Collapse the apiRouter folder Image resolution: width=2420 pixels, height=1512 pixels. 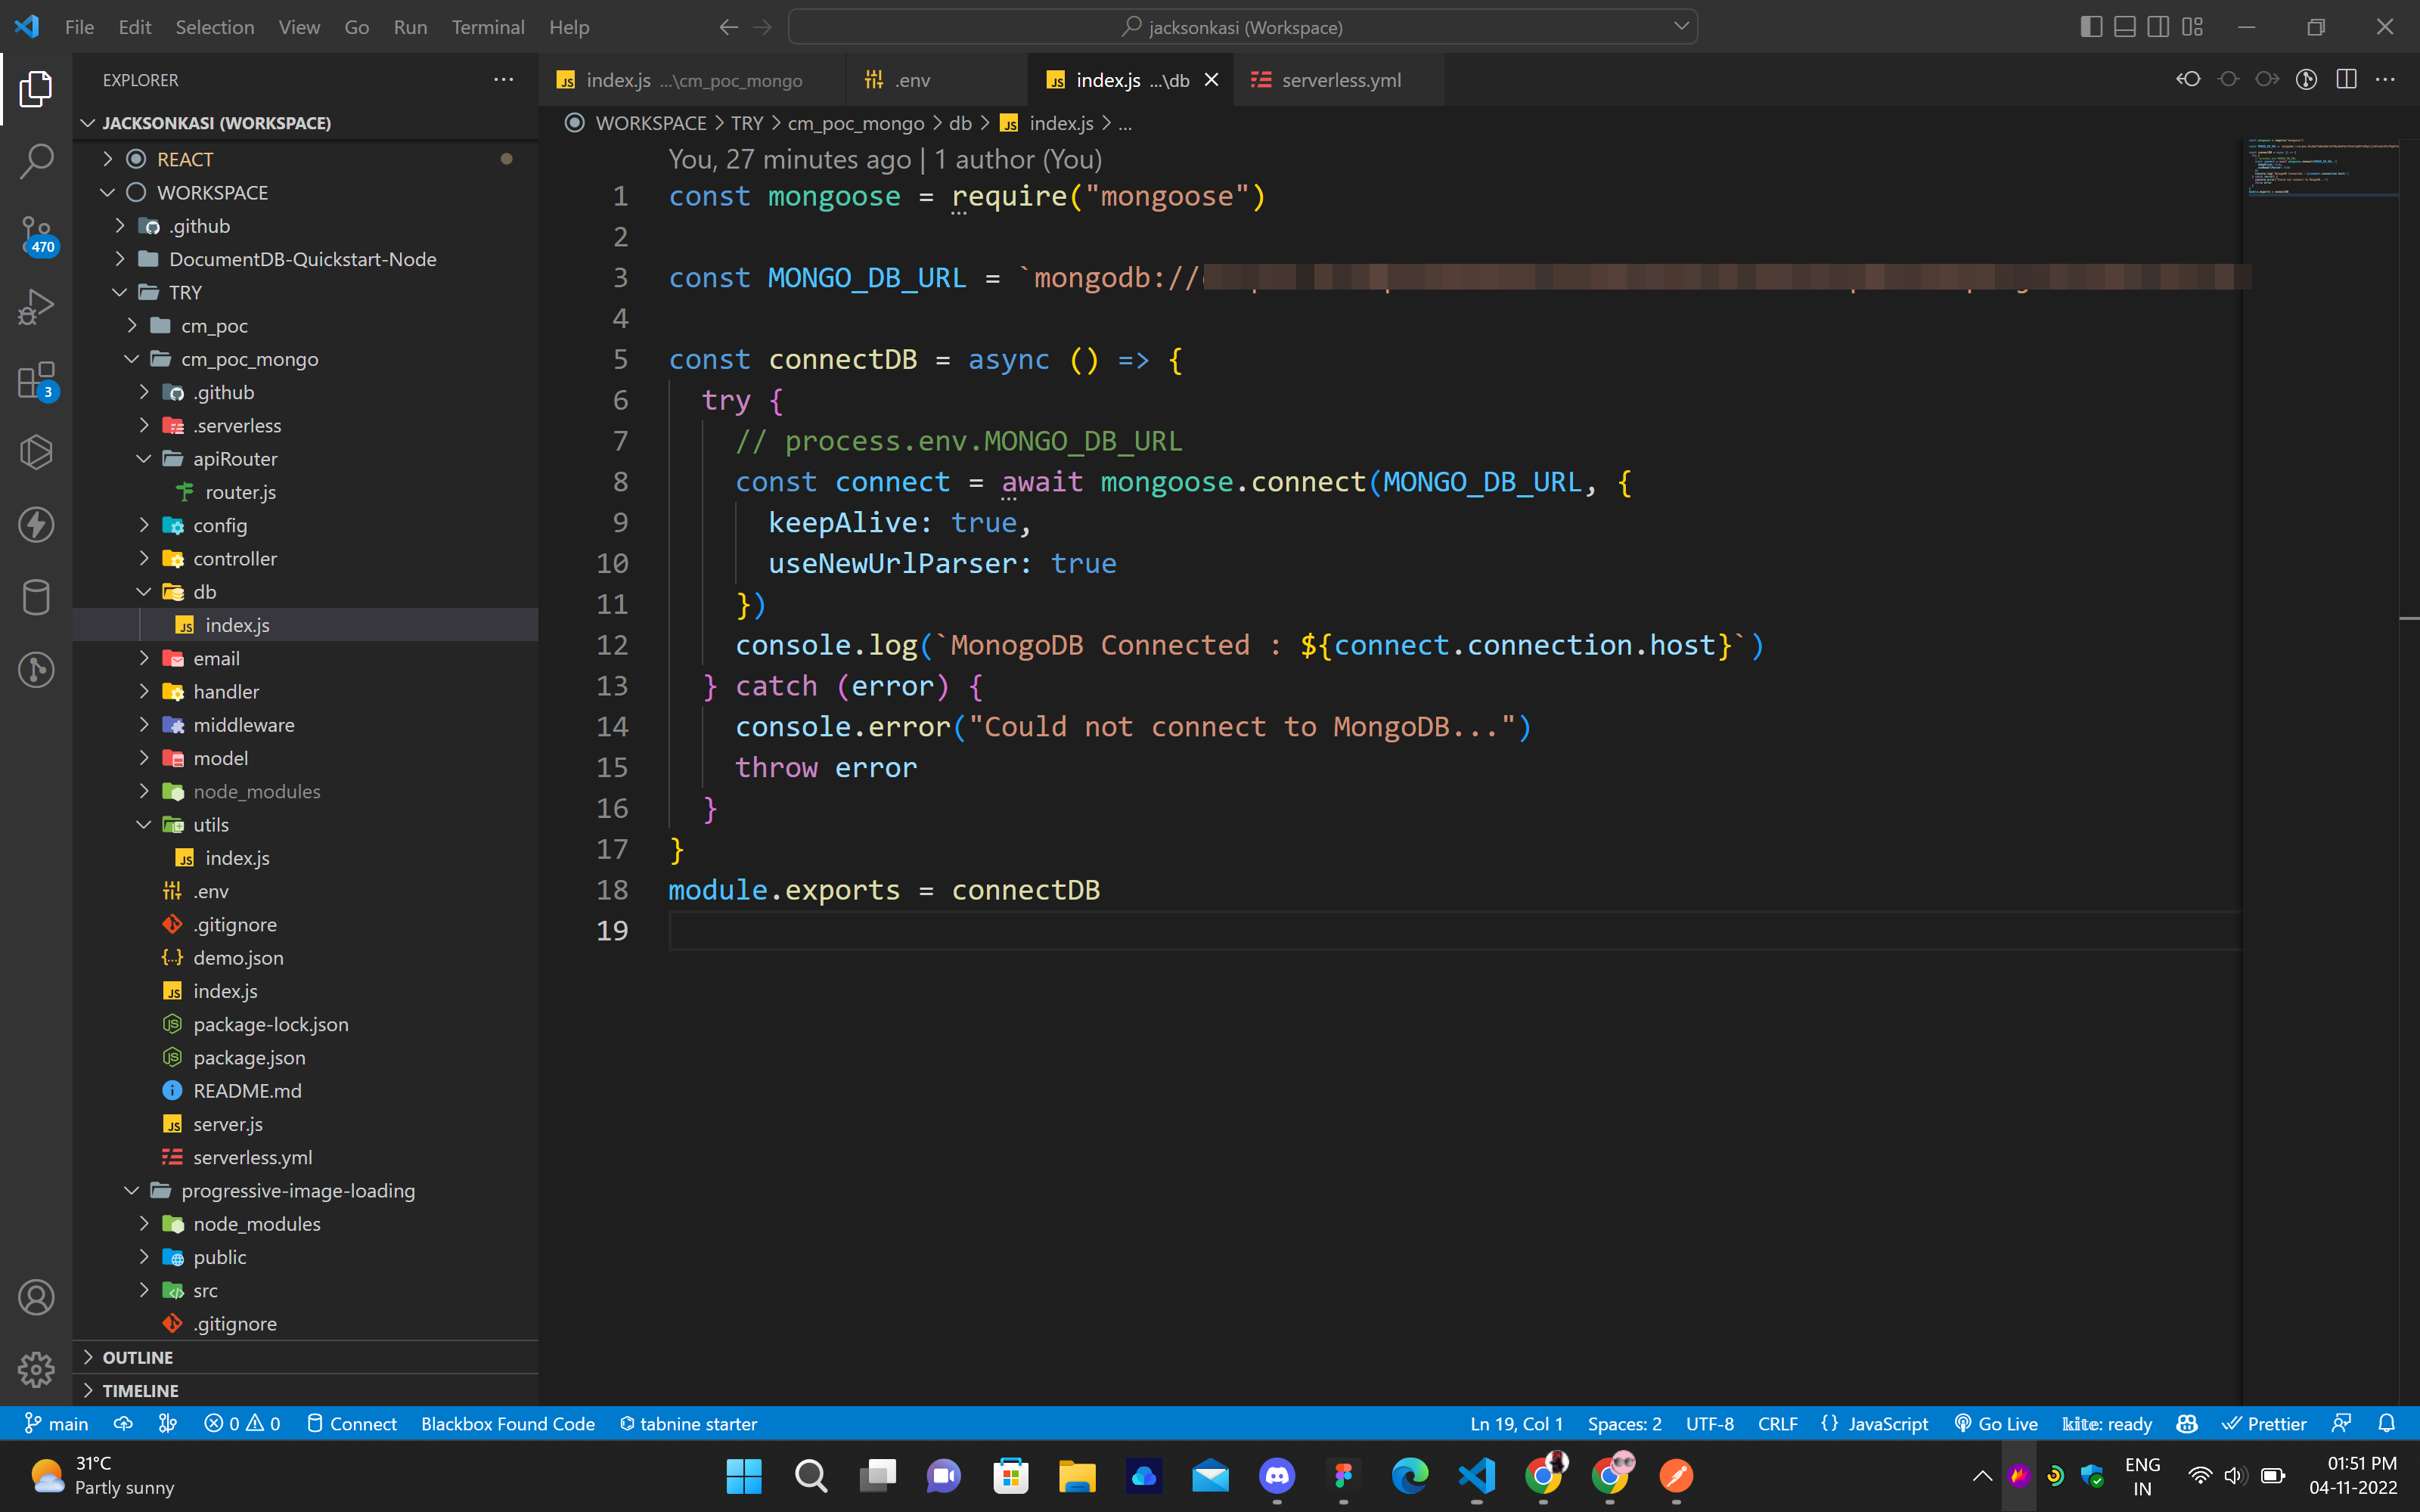point(305,458)
